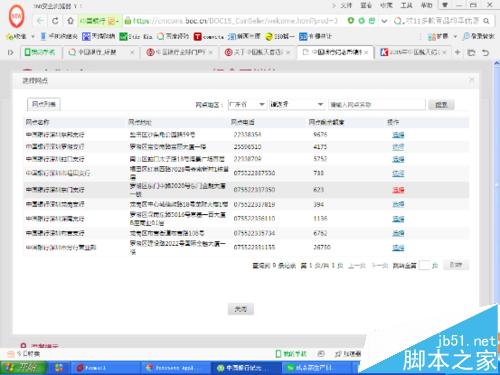500x375 pixels.
Task: Switch to the browser tab with the K icon
Action: point(413,52)
